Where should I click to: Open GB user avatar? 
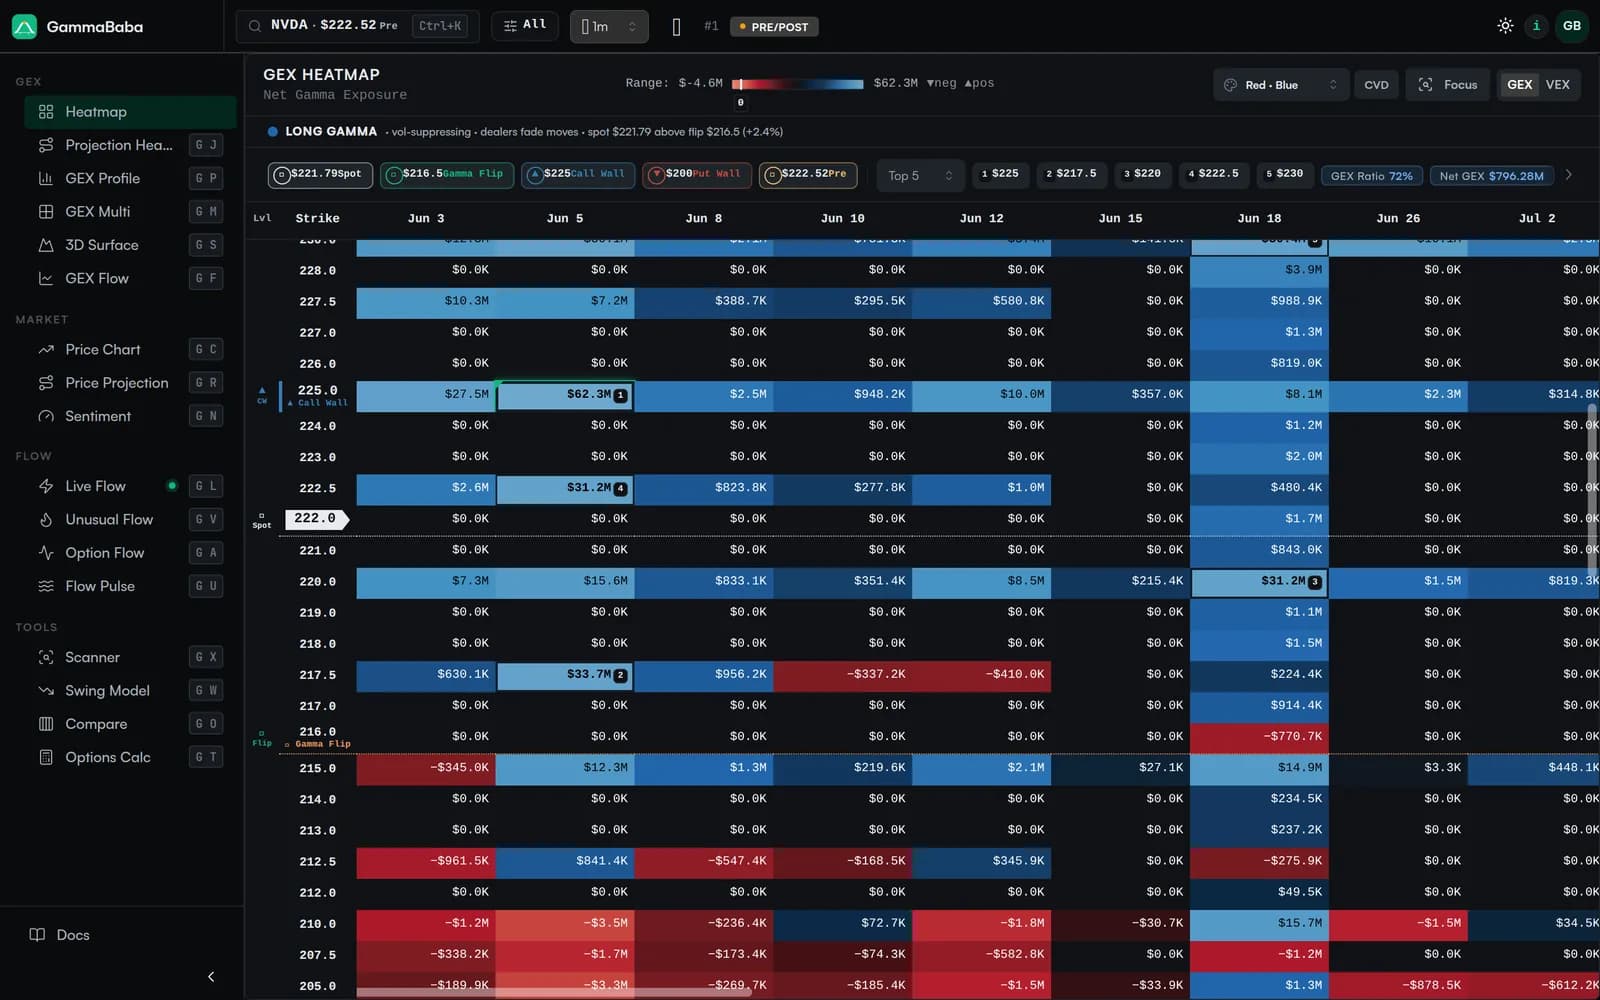1572,26
